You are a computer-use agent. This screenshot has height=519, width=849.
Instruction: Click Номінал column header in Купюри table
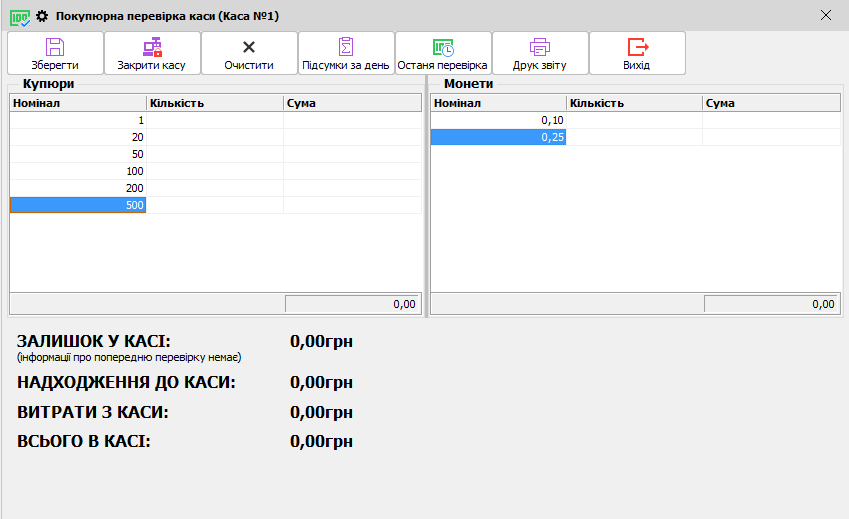tap(78, 103)
